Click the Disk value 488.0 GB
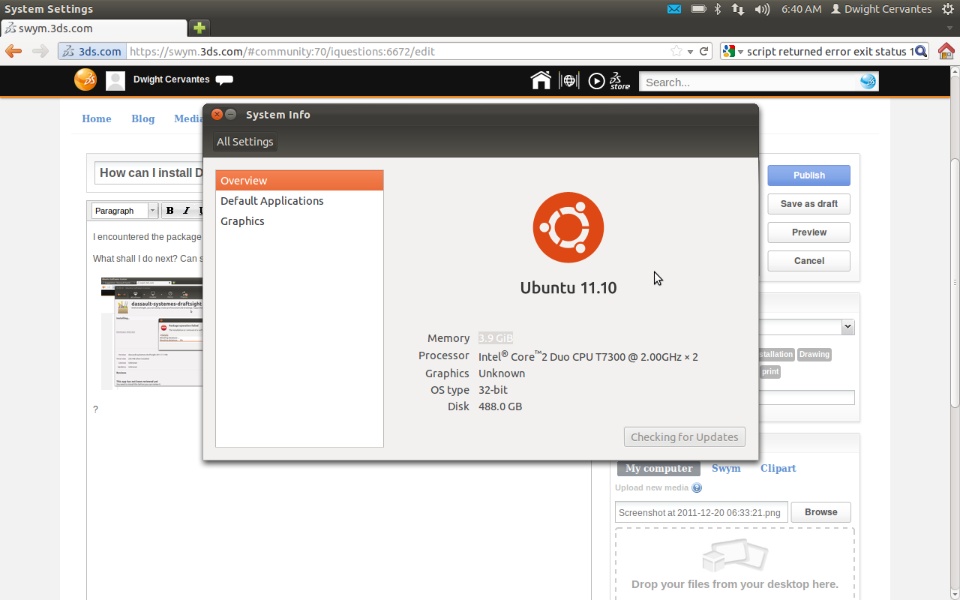This screenshot has width=960, height=600. [x=500, y=407]
